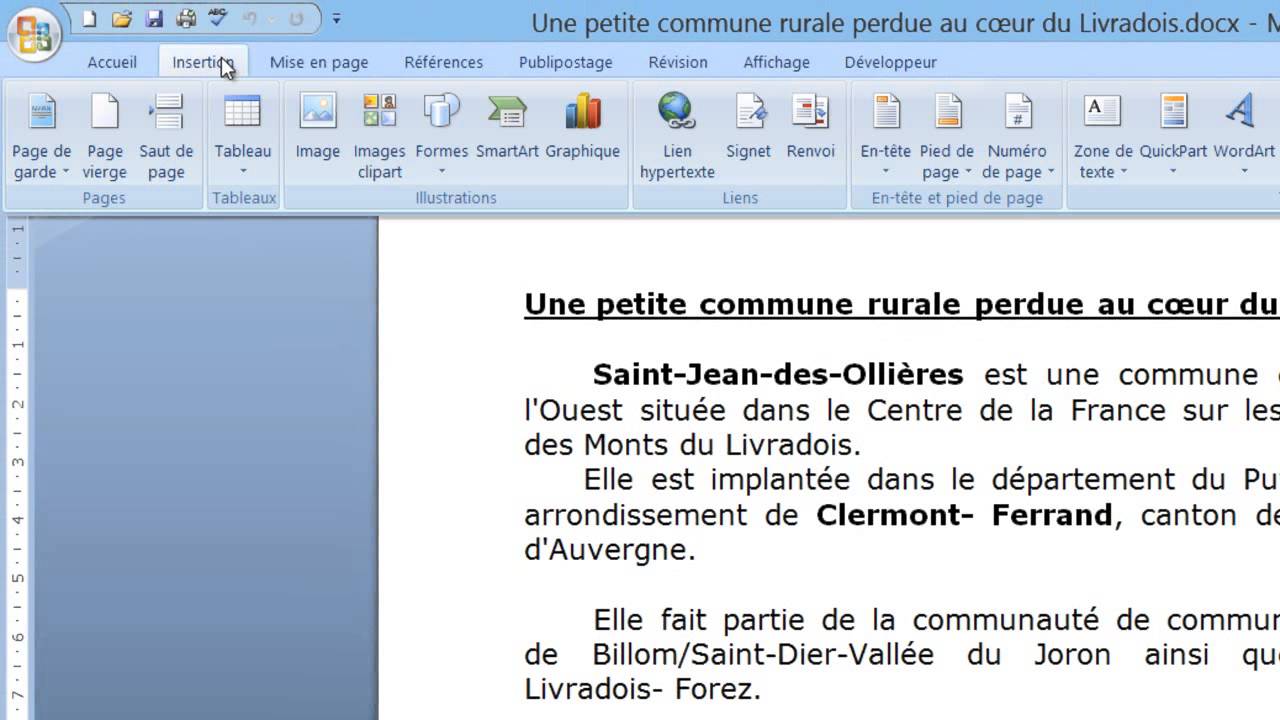Open the Développeur tab
1280x720 pixels.
click(890, 62)
